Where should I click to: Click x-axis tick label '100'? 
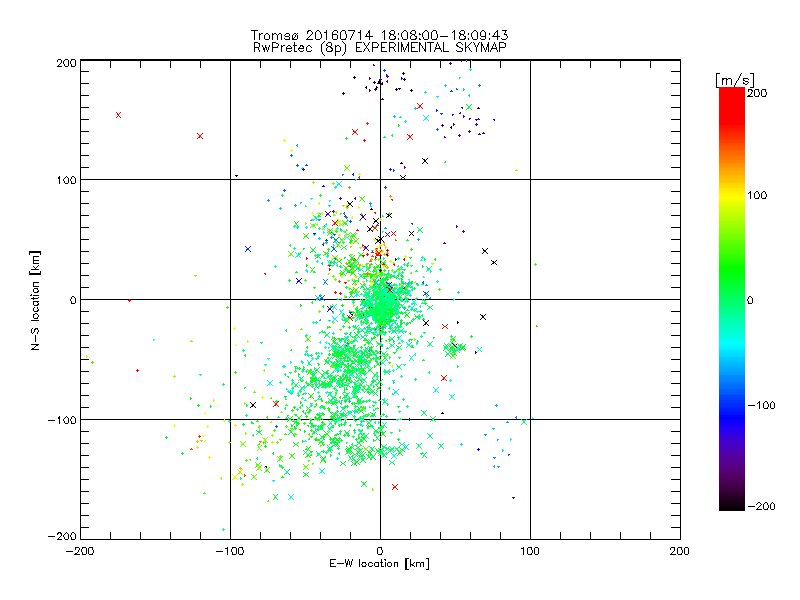[x=530, y=552]
